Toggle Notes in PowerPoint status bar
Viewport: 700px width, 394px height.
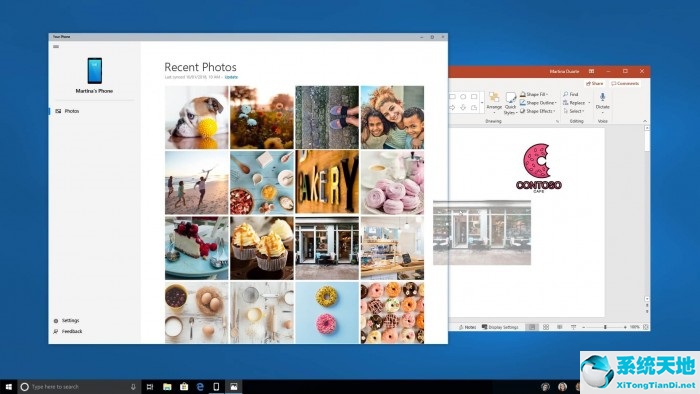tap(467, 327)
